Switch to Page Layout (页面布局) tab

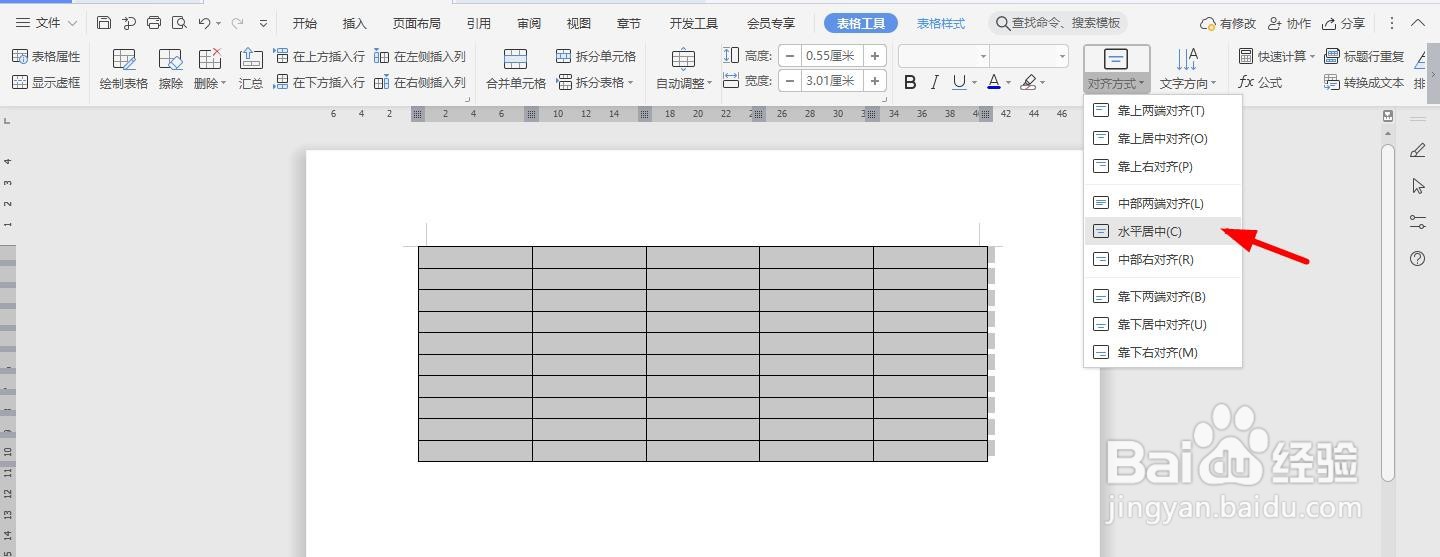point(416,23)
